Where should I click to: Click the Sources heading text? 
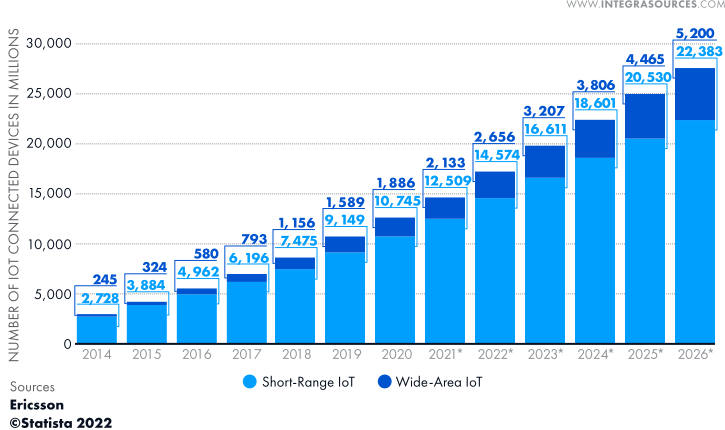(x=32, y=387)
